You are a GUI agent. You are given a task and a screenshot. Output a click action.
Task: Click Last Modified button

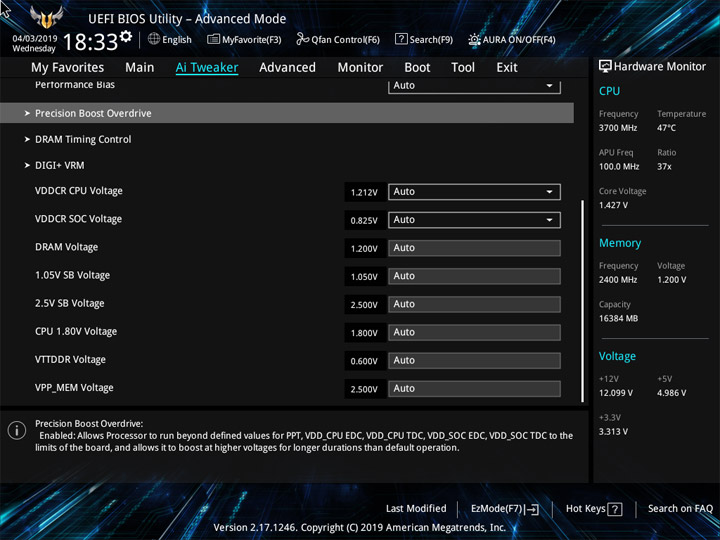coord(416,508)
